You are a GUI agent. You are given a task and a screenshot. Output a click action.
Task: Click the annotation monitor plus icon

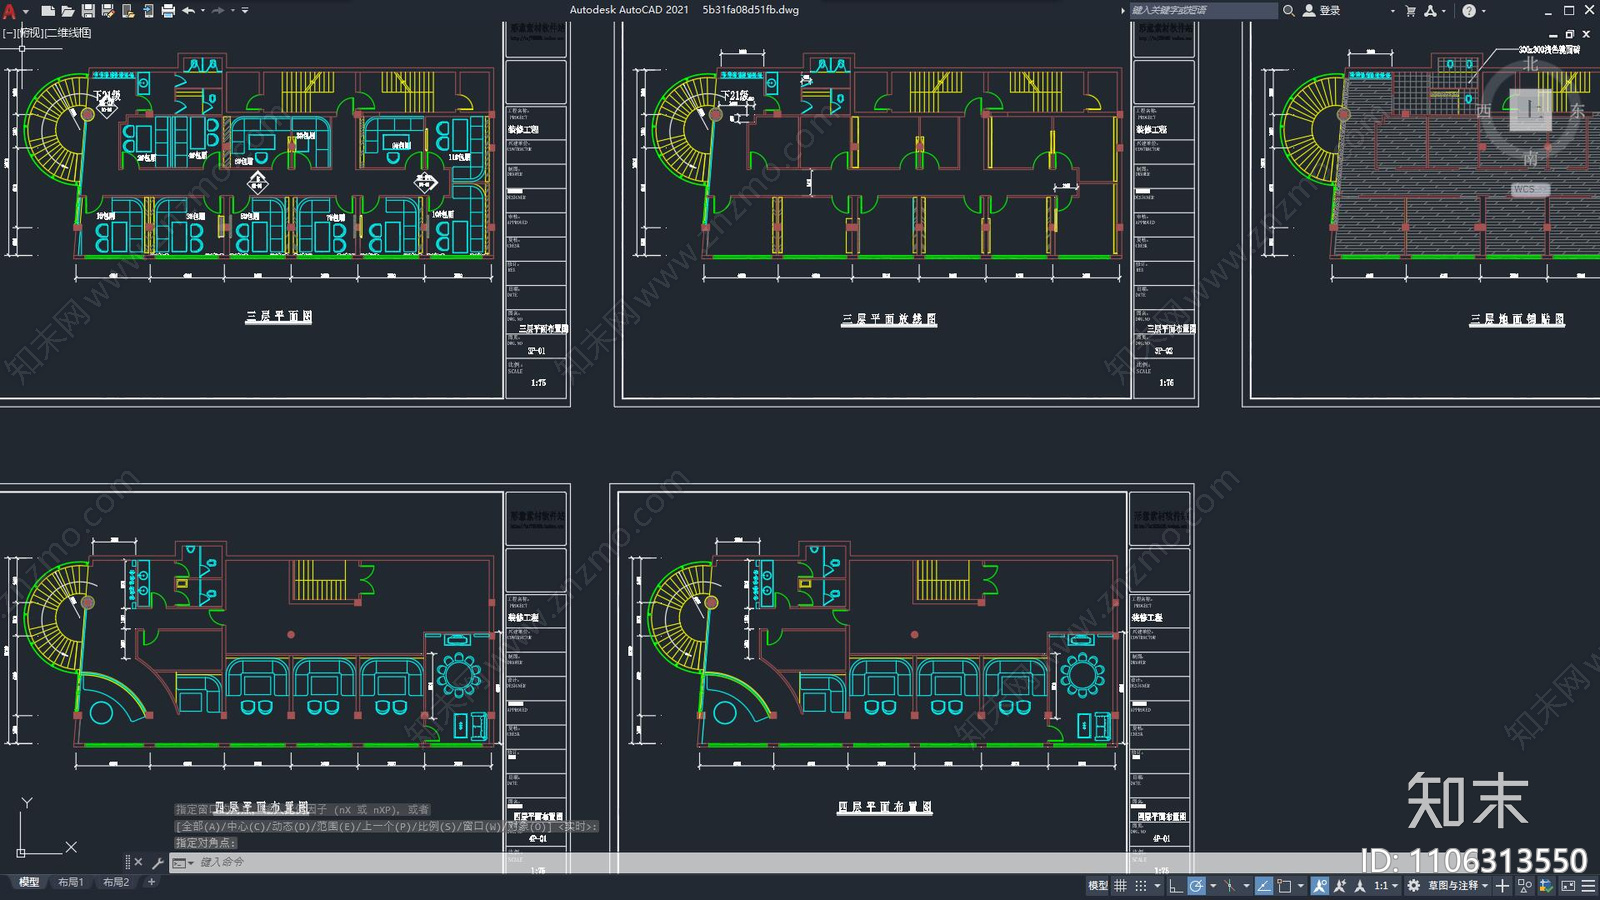[x=1502, y=886]
